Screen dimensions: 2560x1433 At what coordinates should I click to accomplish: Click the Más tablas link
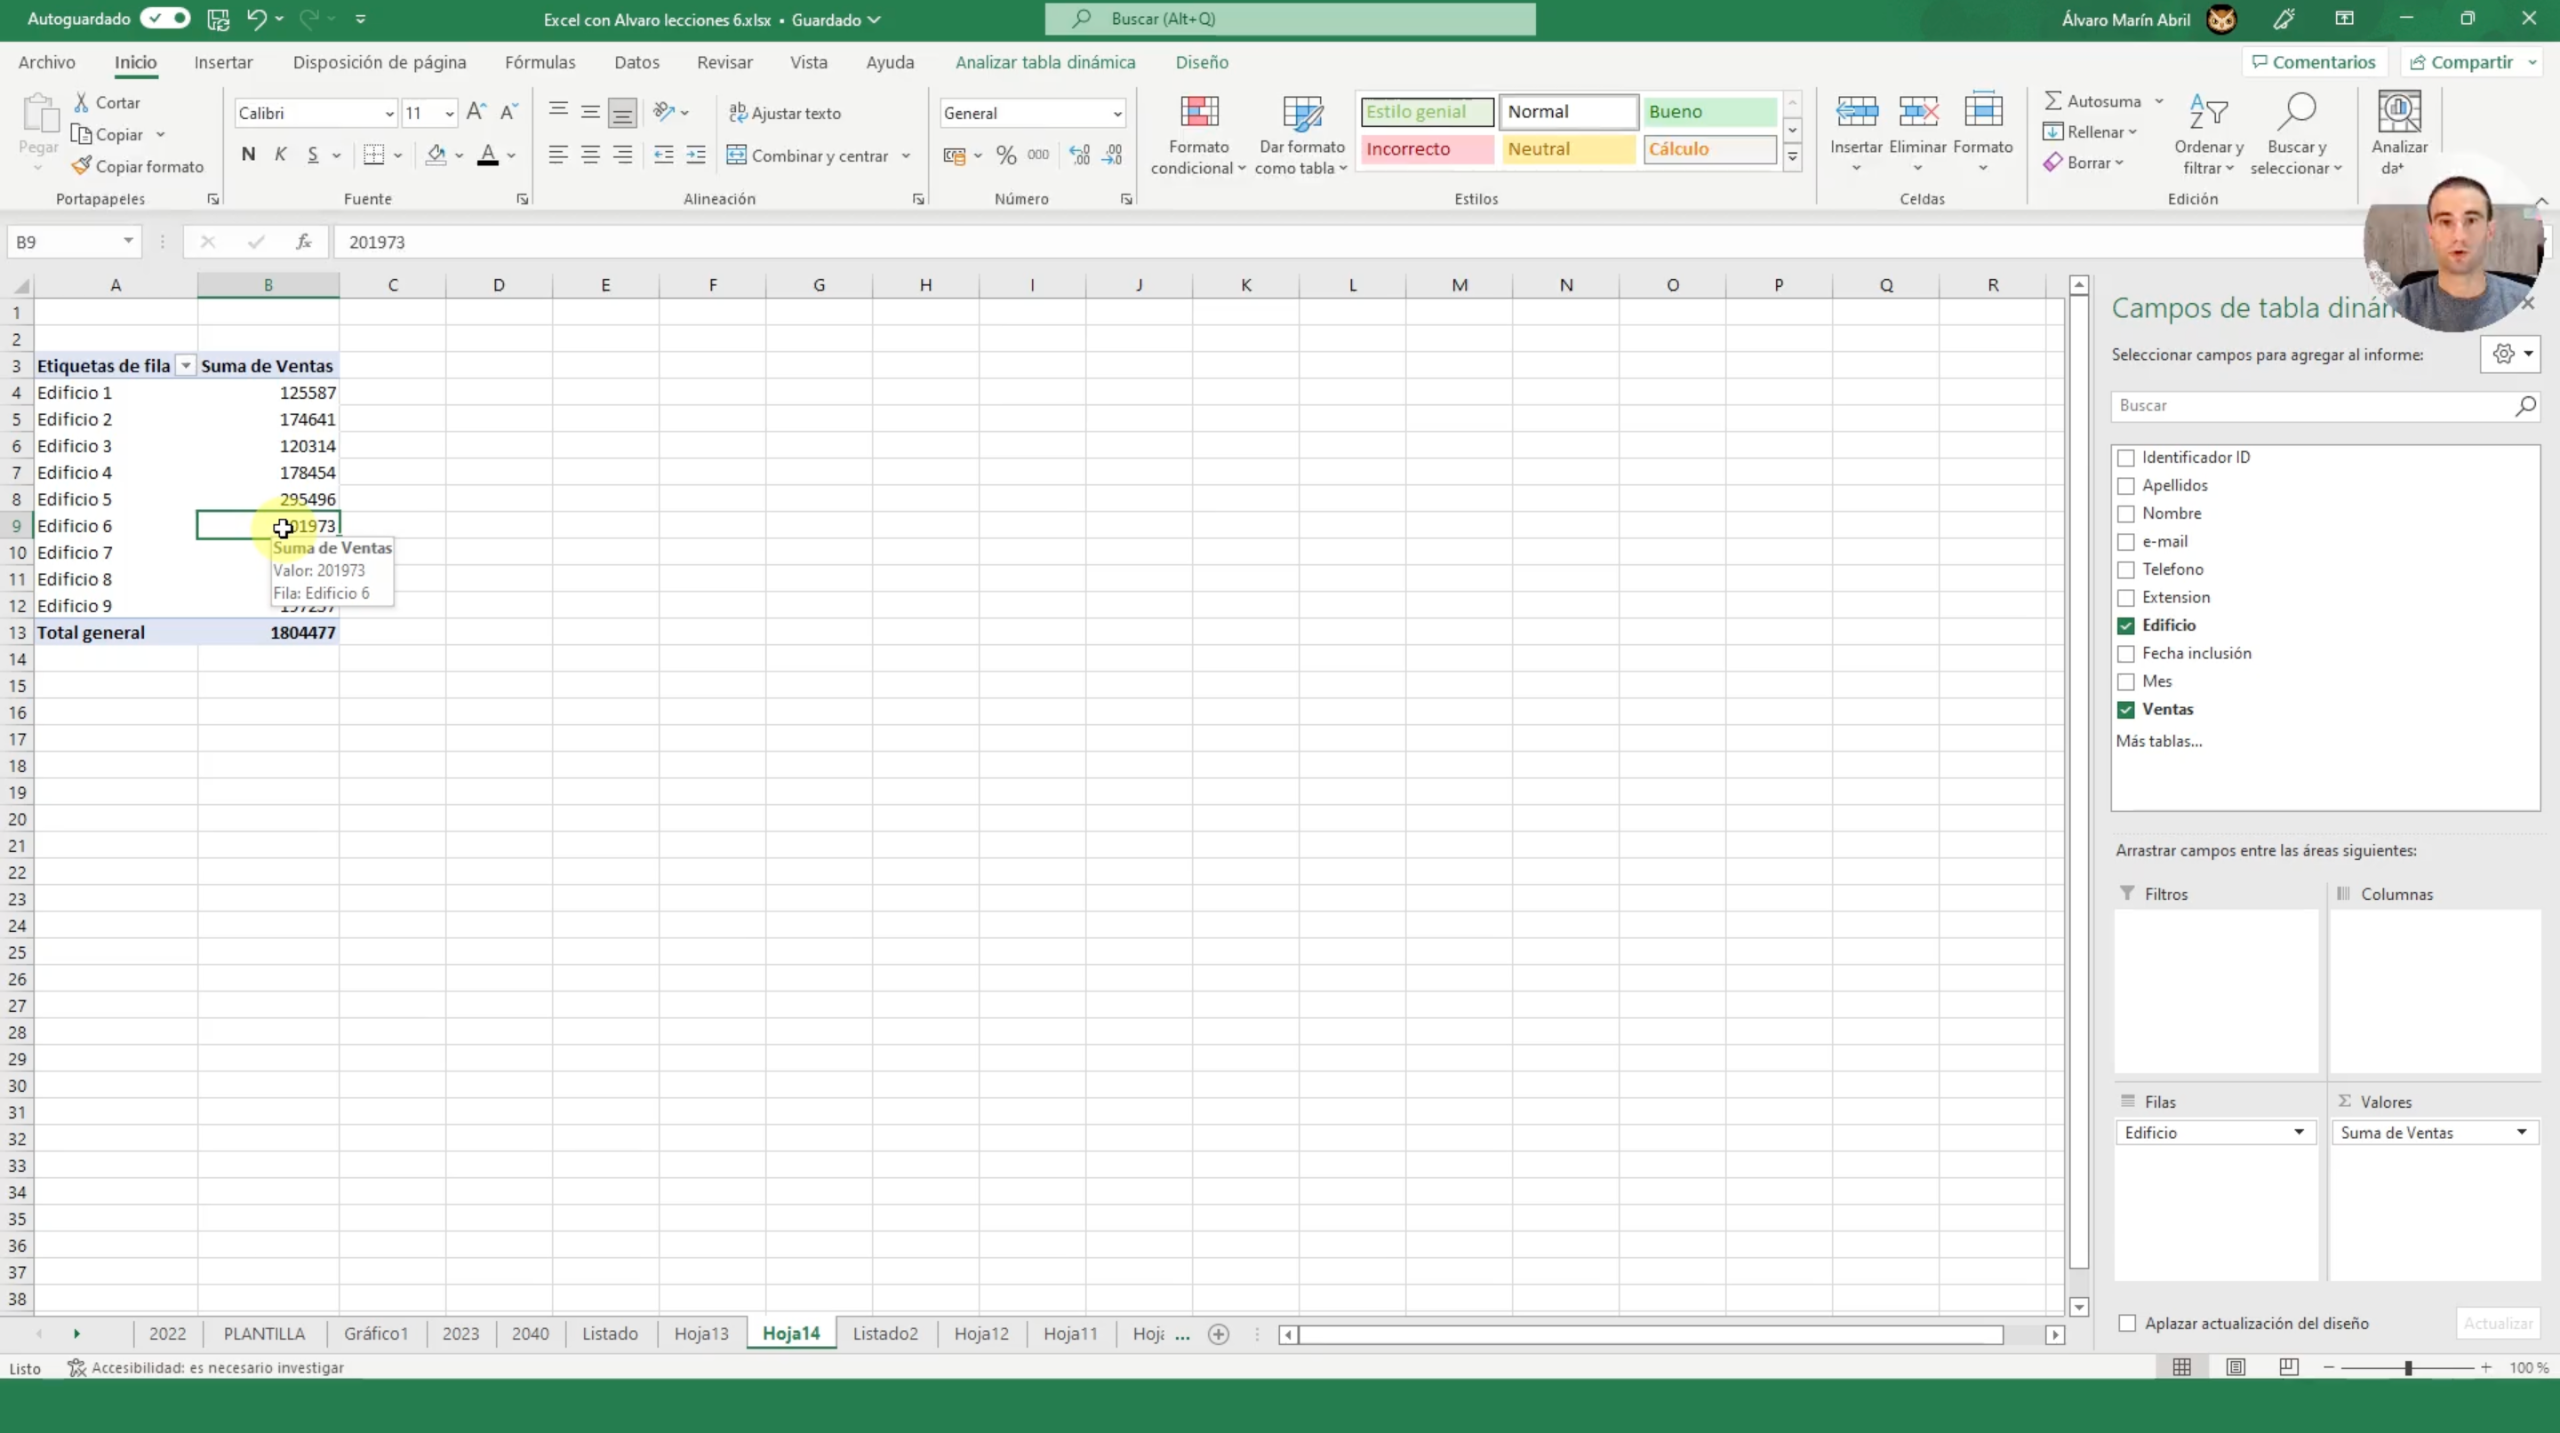click(x=2159, y=741)
